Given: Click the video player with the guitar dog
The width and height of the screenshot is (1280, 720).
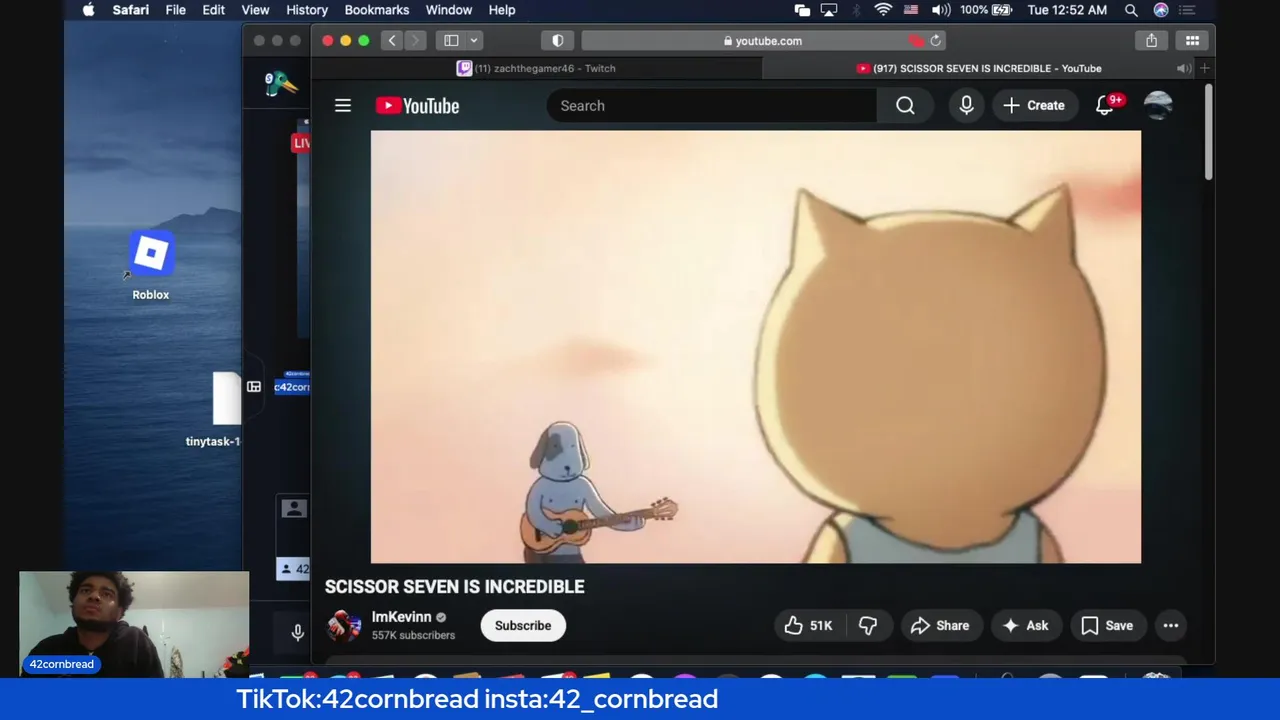Looking at the screenshot, I should [x=756, y=347].
